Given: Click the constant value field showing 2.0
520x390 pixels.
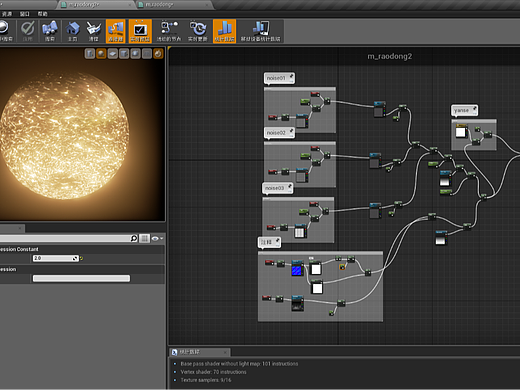Looking at the screenshot, I should point(55,258).
